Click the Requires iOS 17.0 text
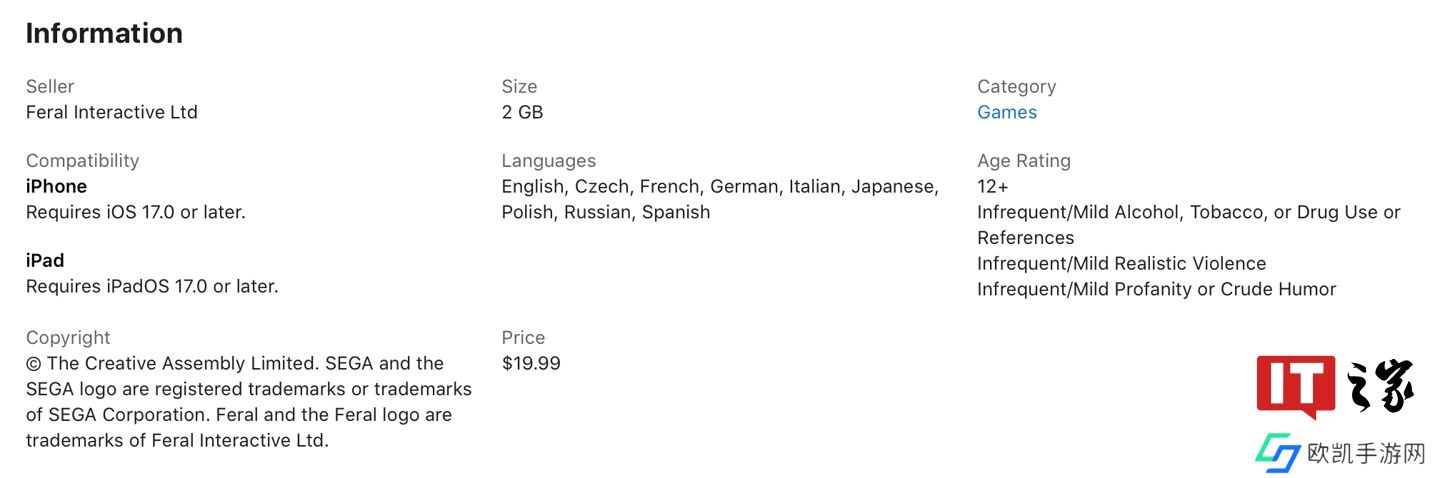The height and width of the screenshot is (478, 1440). pyautogui.click(x=135, y=212)
